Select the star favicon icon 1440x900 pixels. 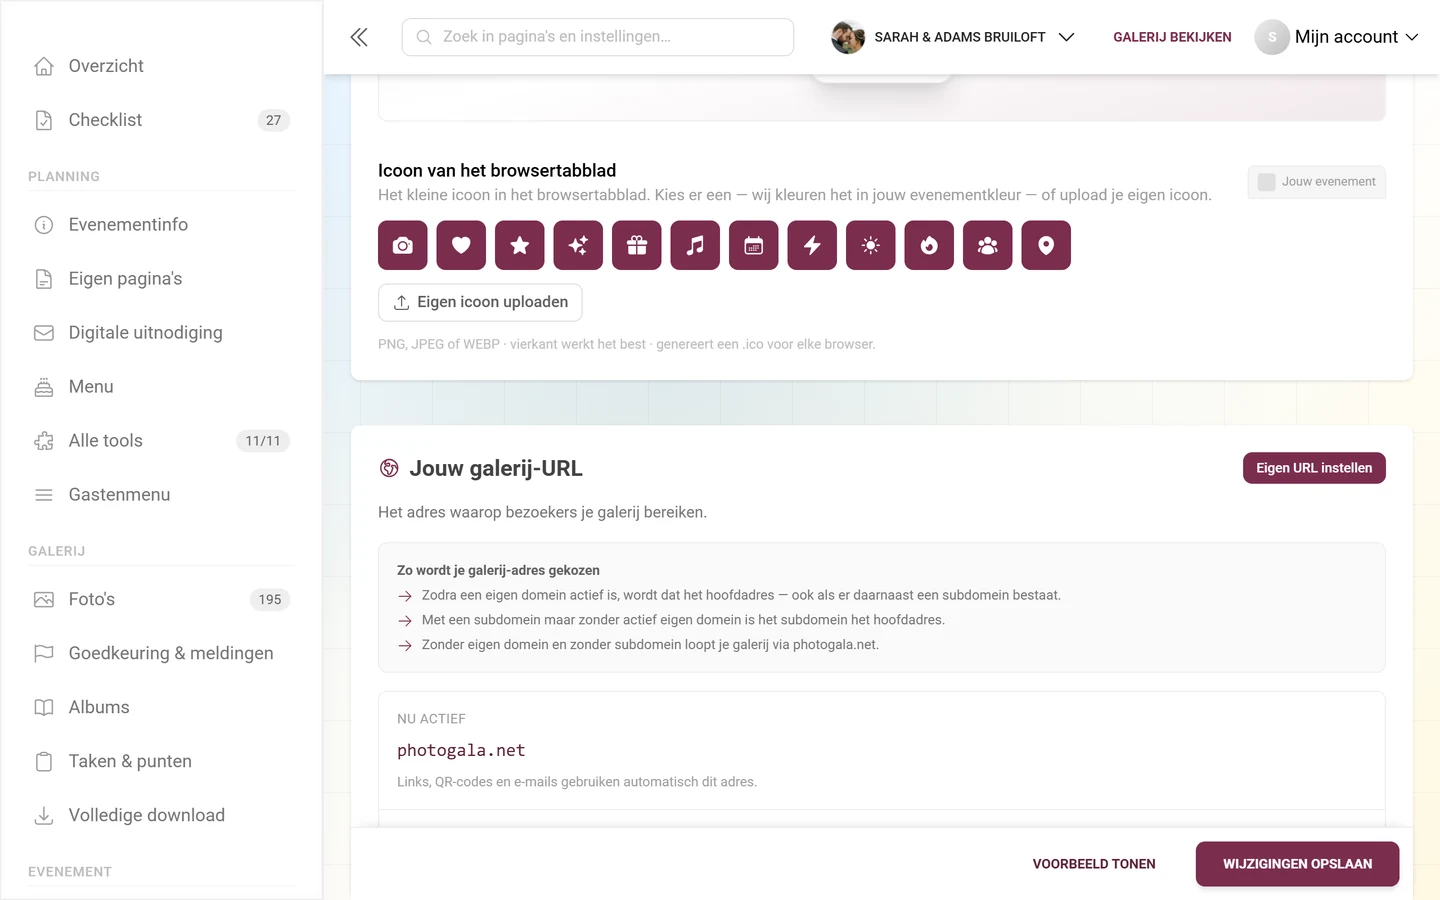coord(520,245)
